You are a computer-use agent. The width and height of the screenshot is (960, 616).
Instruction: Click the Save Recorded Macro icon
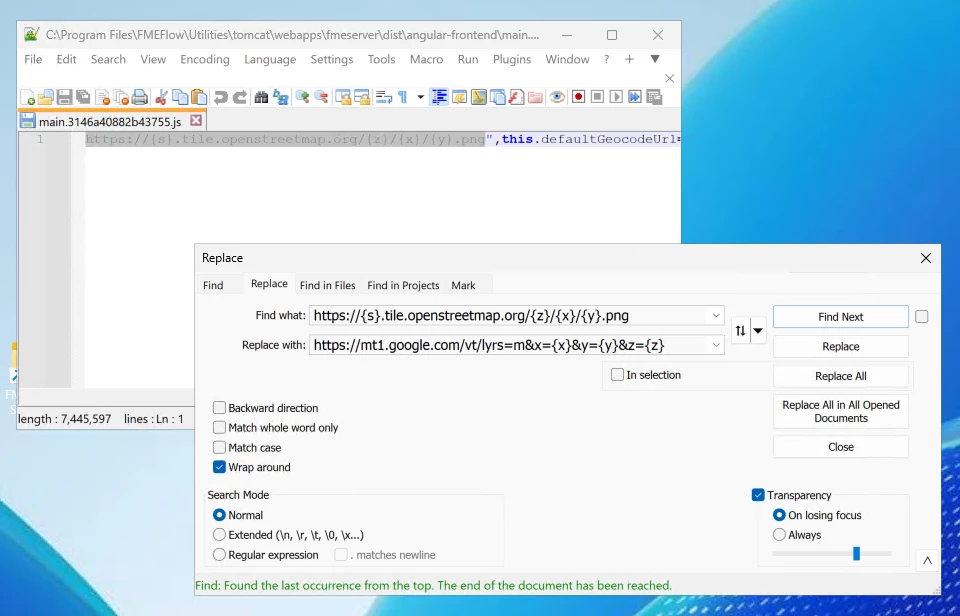654,97
